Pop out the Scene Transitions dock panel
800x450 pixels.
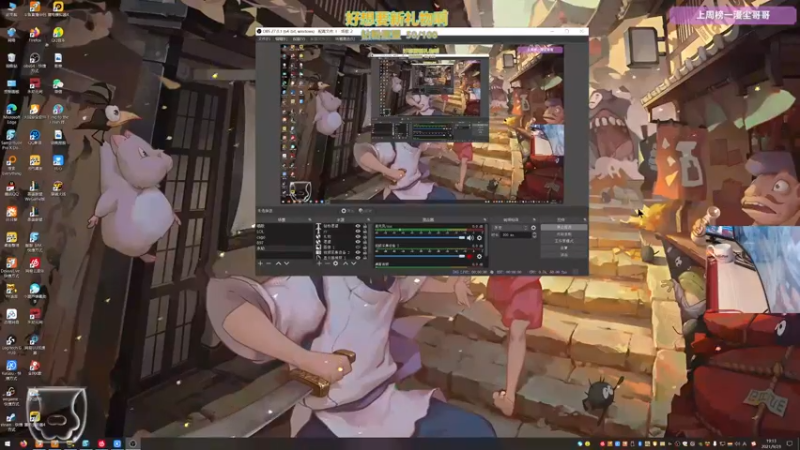pos(534,219)
